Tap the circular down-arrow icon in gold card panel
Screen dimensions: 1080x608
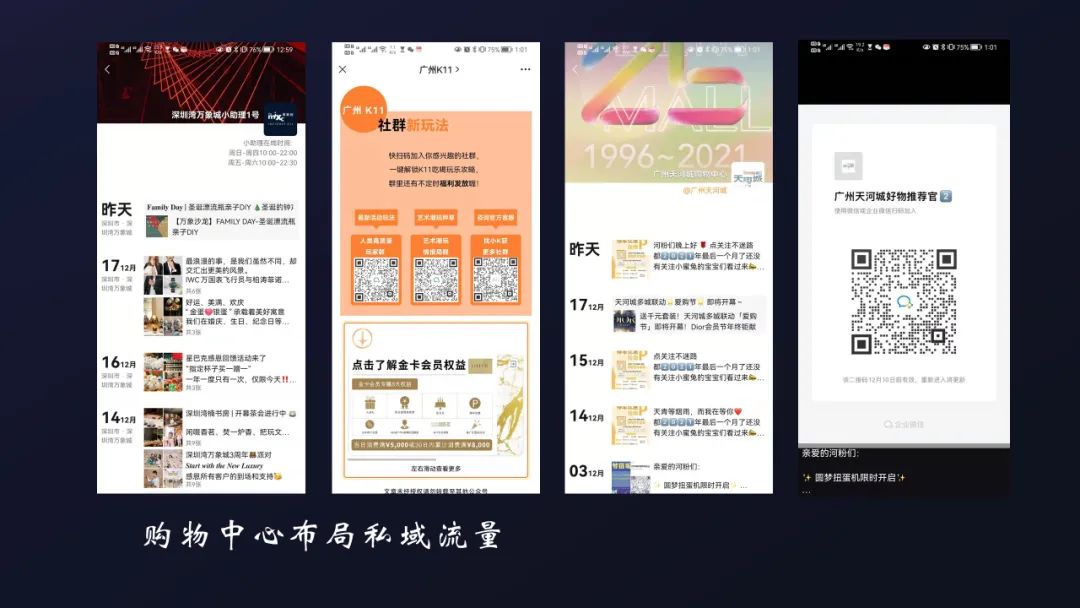click(x=362, y=338)
